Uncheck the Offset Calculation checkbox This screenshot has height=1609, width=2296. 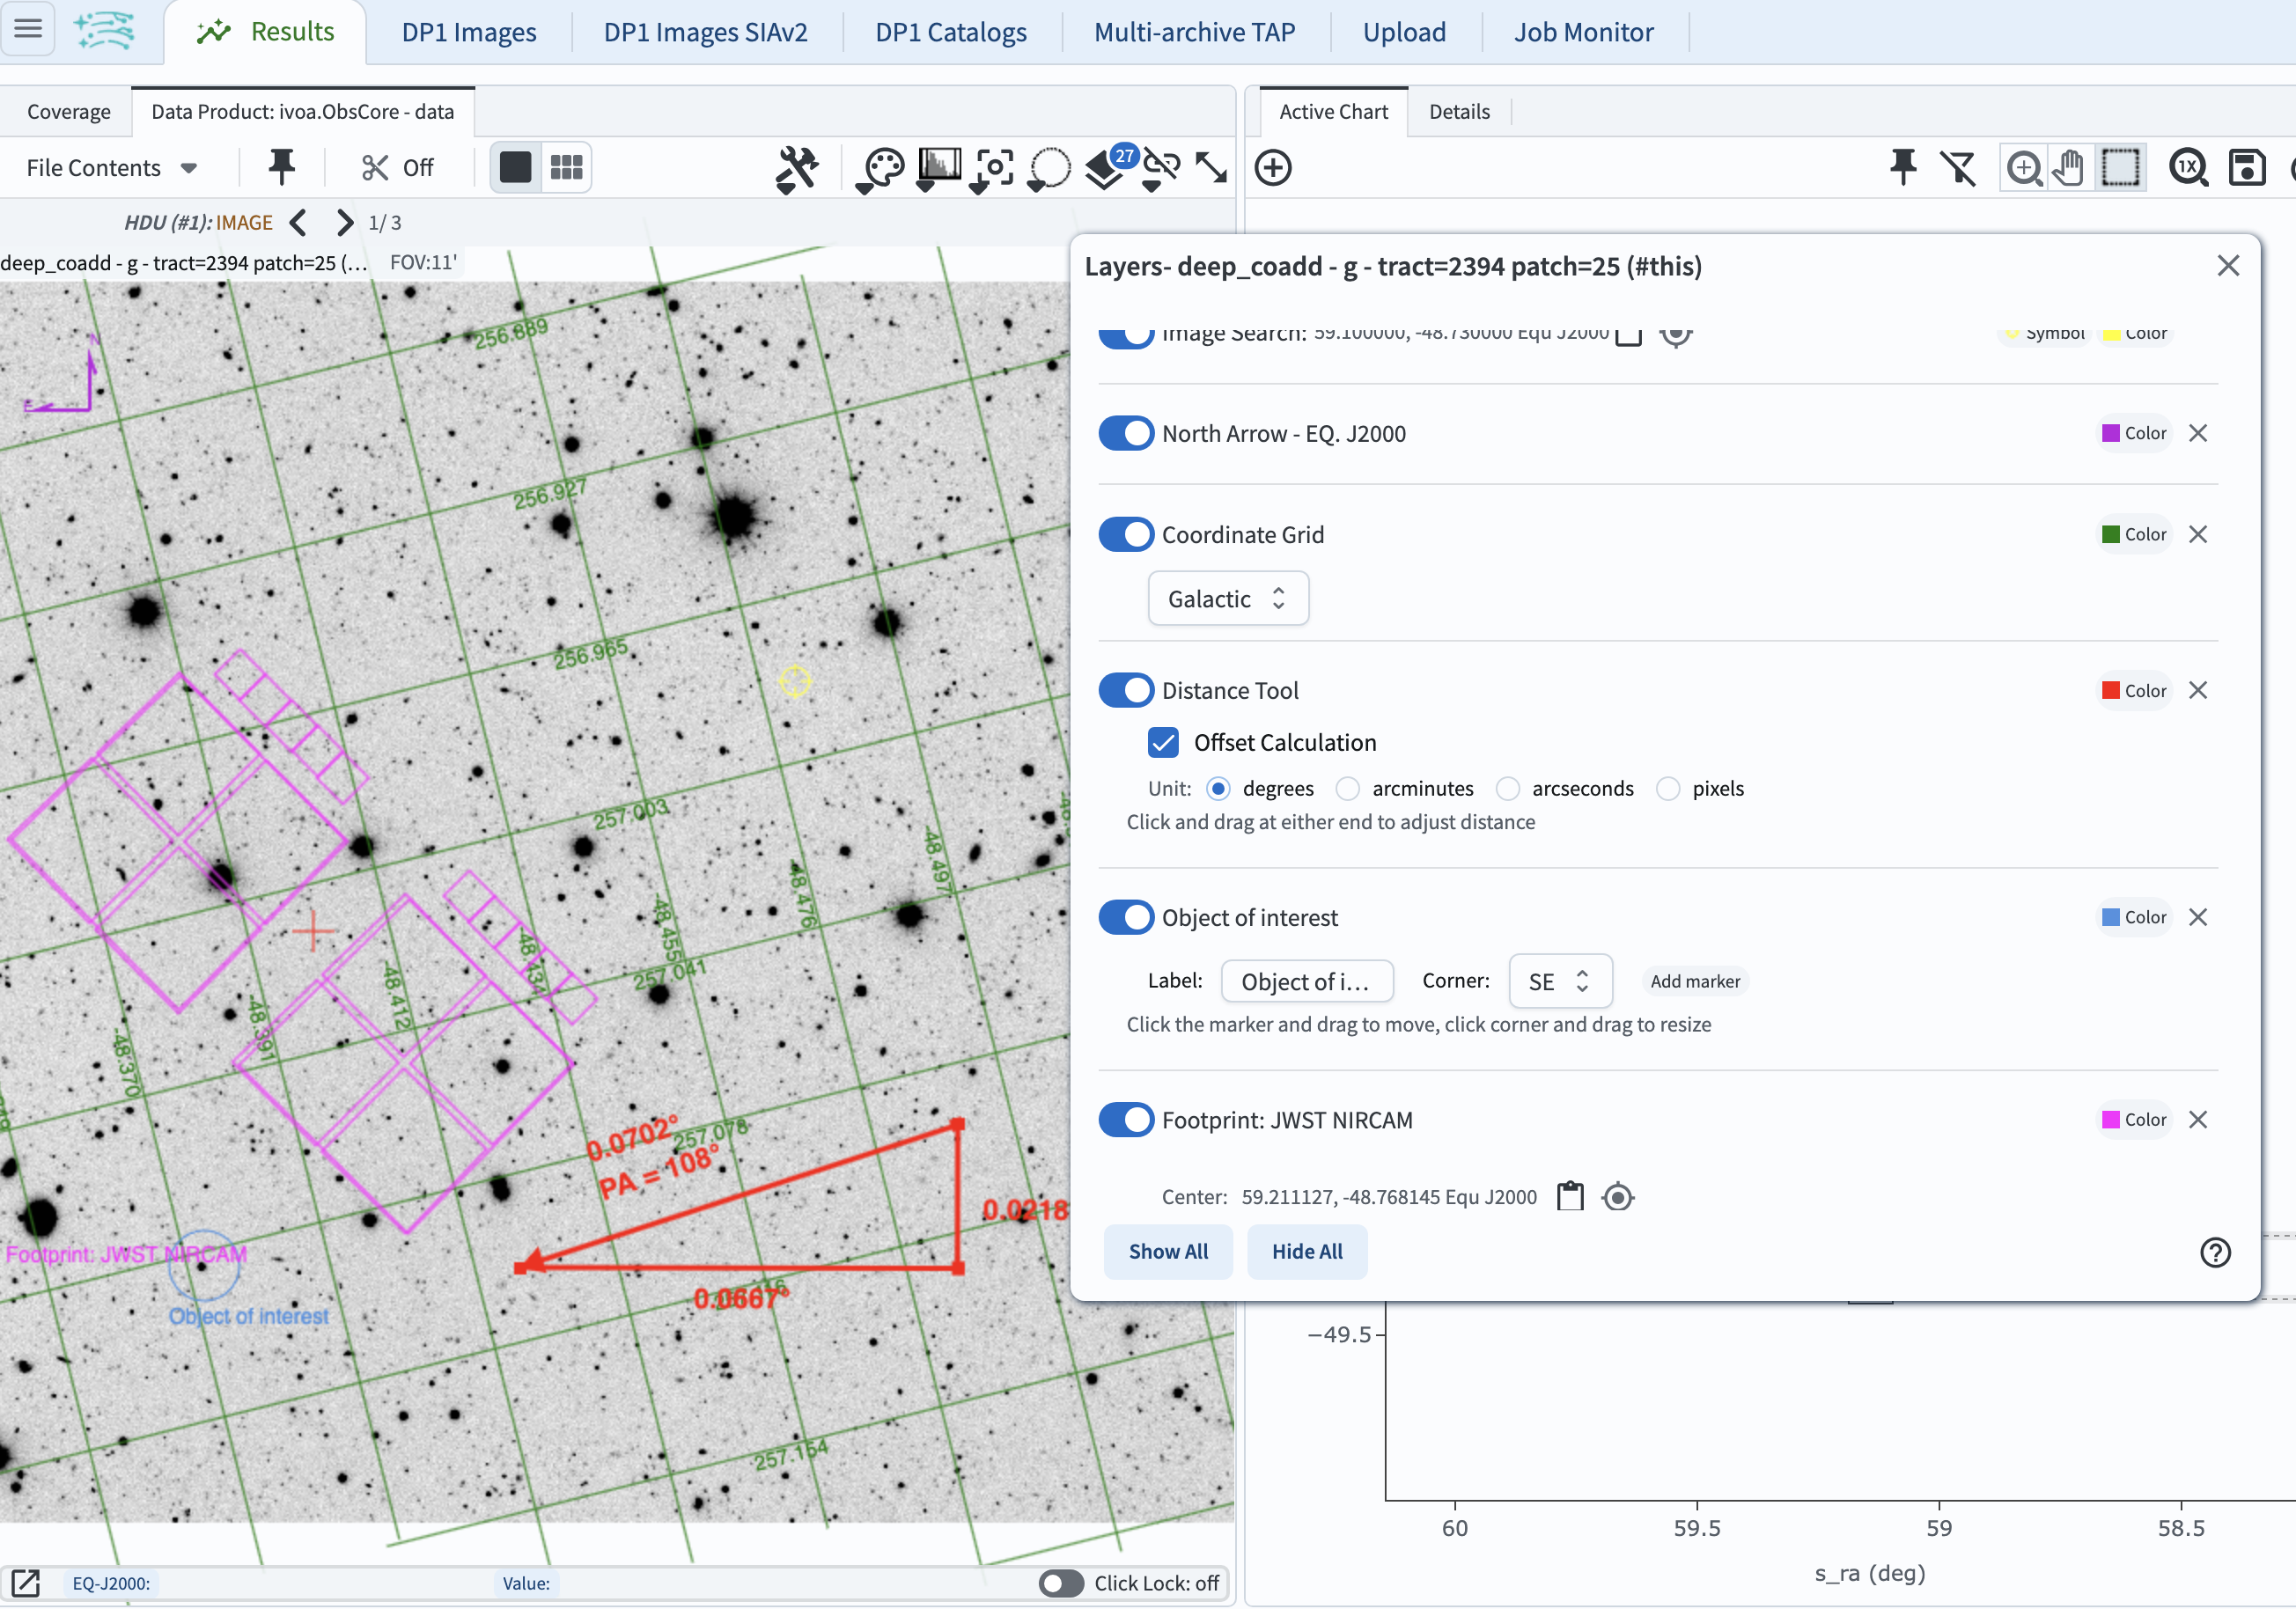click(1163, 743)
